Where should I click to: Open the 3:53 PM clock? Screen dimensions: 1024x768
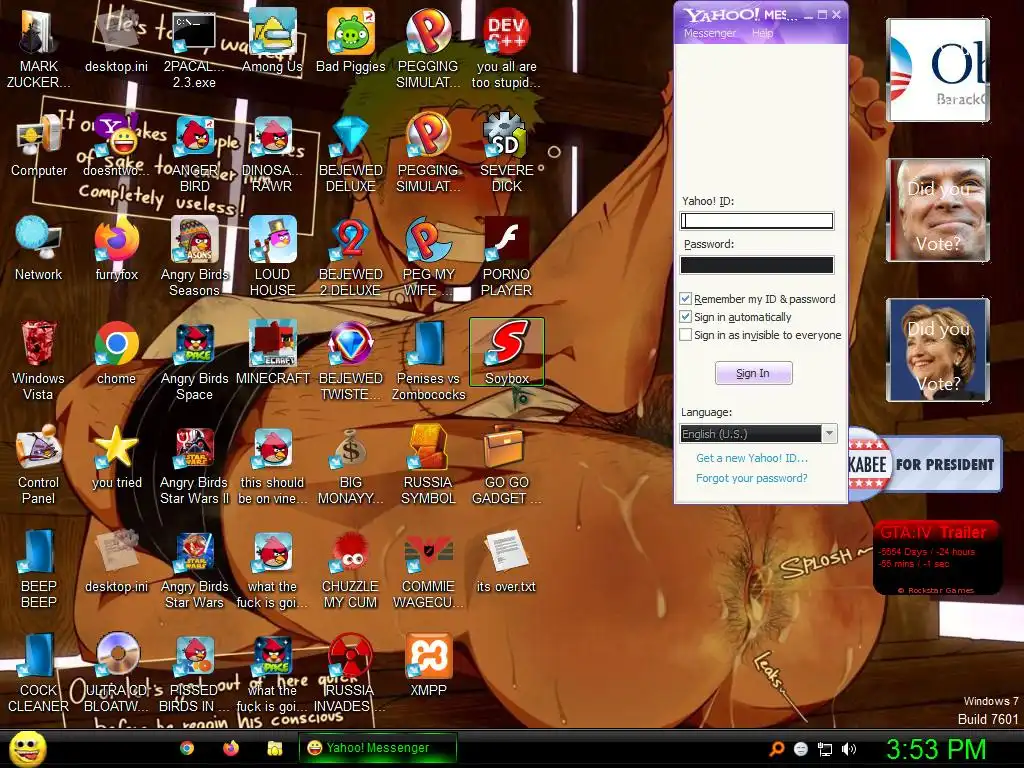click(x=936, y=749)
